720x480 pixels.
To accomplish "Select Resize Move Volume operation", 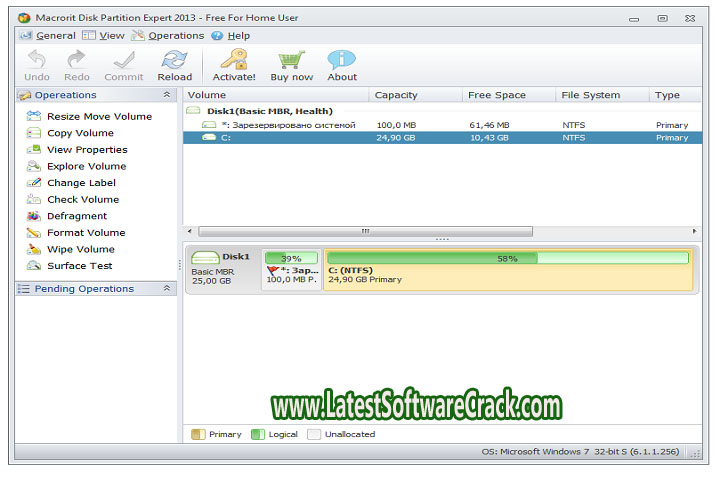I will pyautogui.click(x=89, y=116).
